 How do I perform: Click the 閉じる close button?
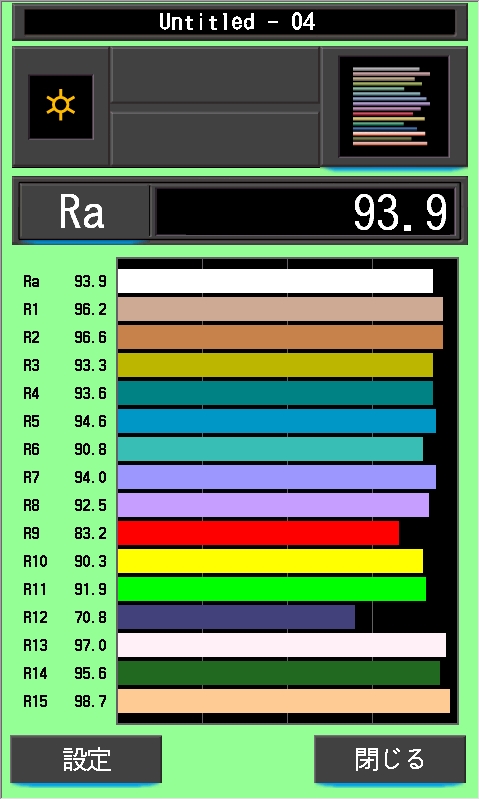pos(390,759)
